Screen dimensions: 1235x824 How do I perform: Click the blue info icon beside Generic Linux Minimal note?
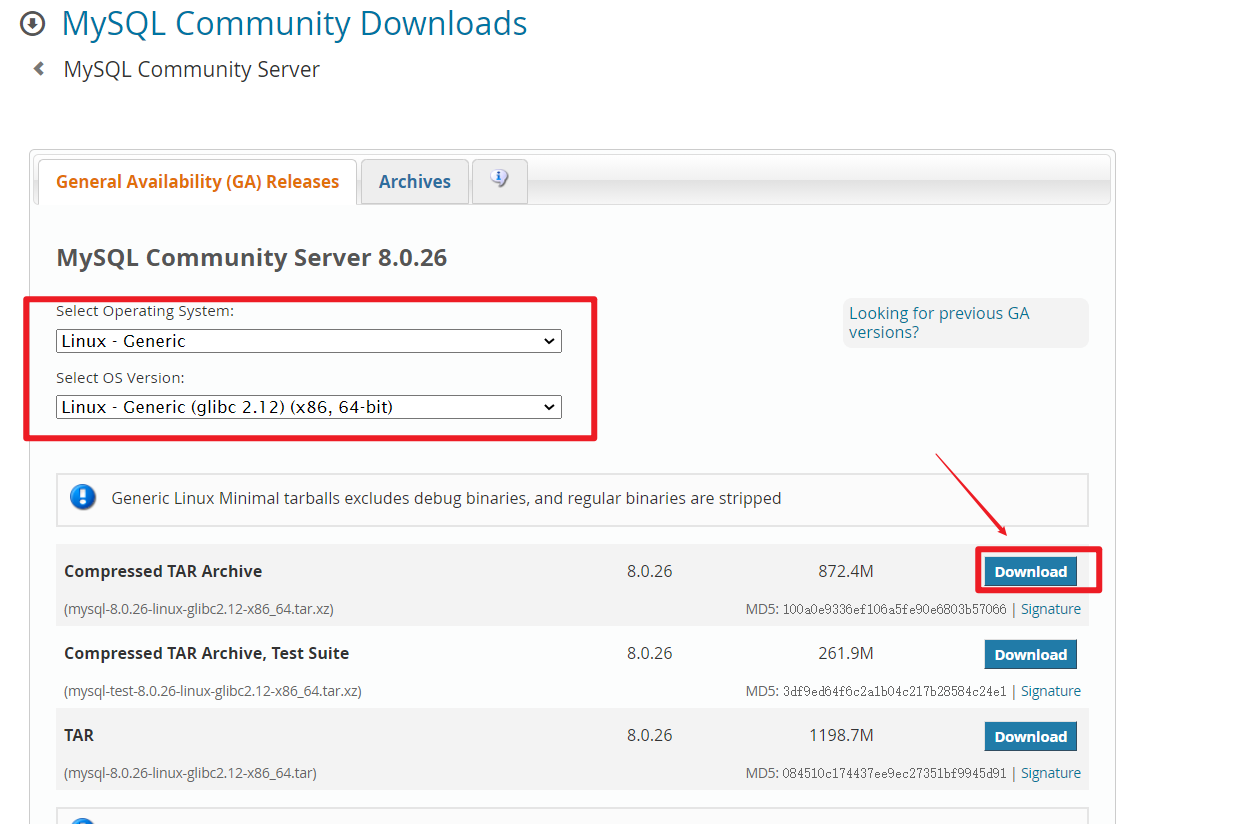coord(83,497)
